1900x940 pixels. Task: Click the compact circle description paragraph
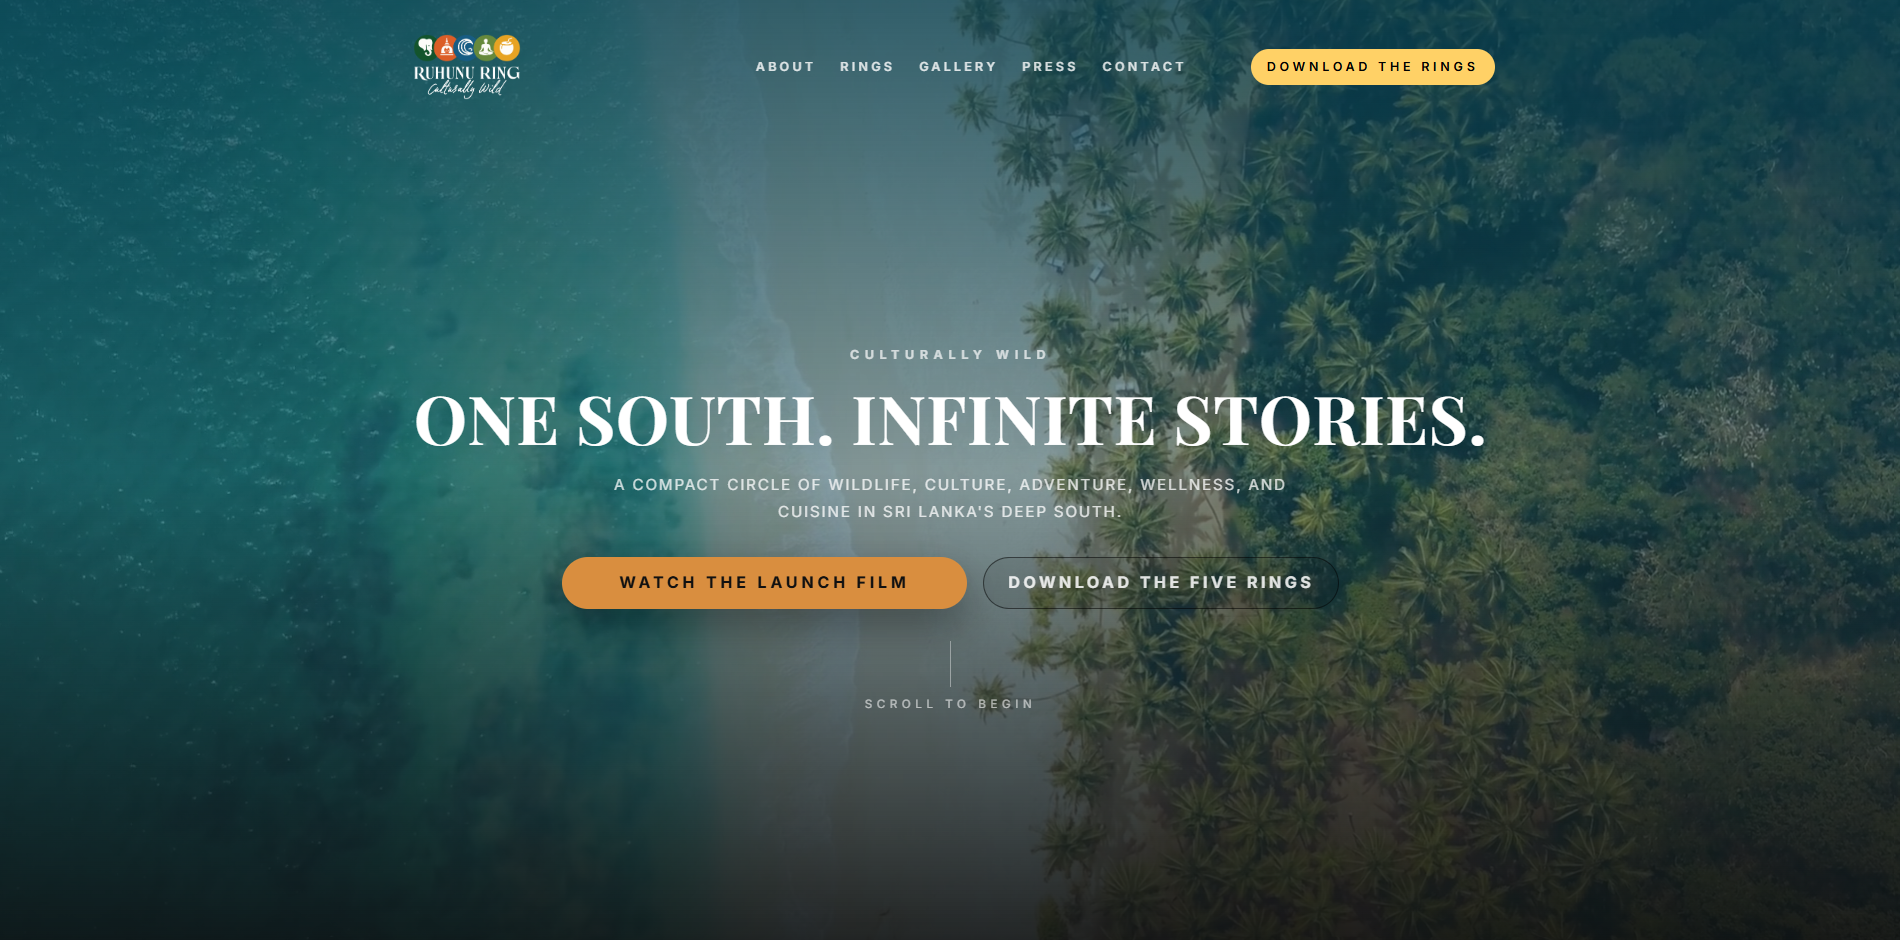[x=950, y=498]
